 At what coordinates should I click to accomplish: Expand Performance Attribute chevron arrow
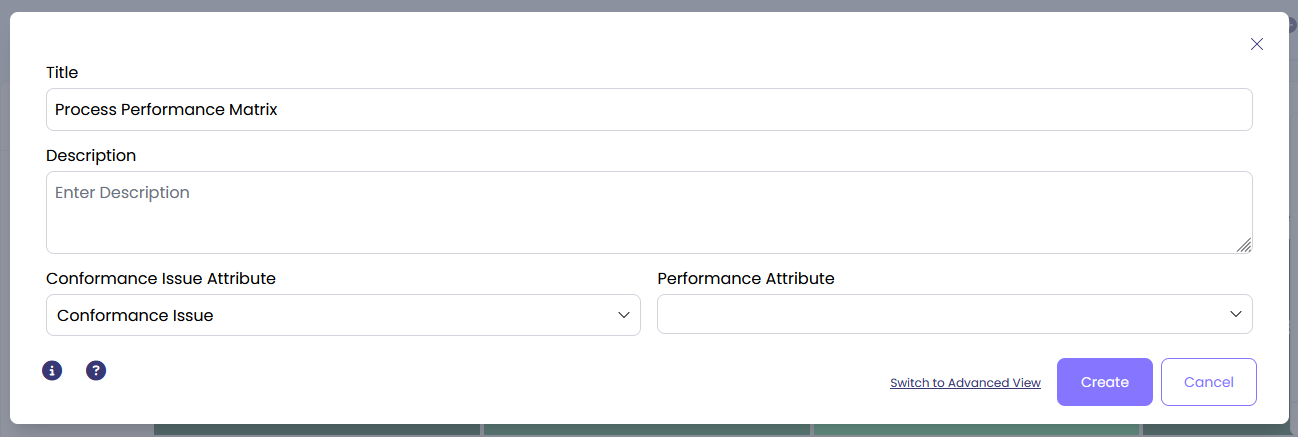click(x=1236, y=314)
